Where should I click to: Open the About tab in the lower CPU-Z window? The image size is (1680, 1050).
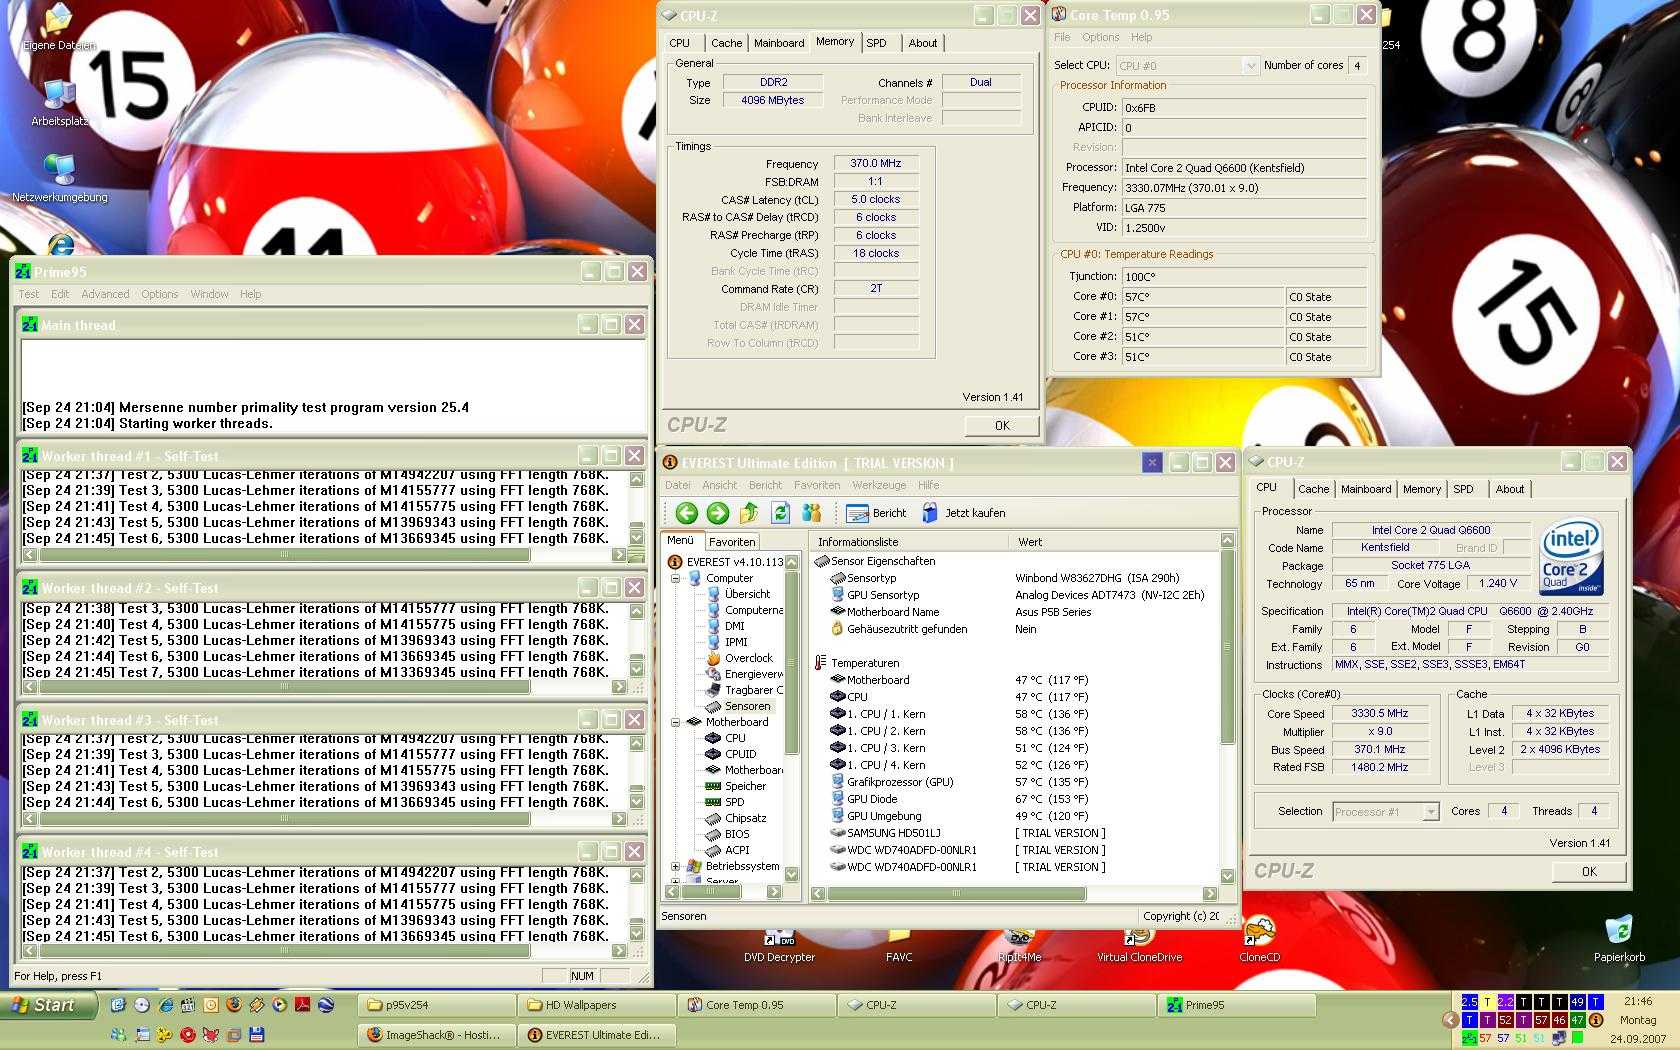[x=1510, y=489]
